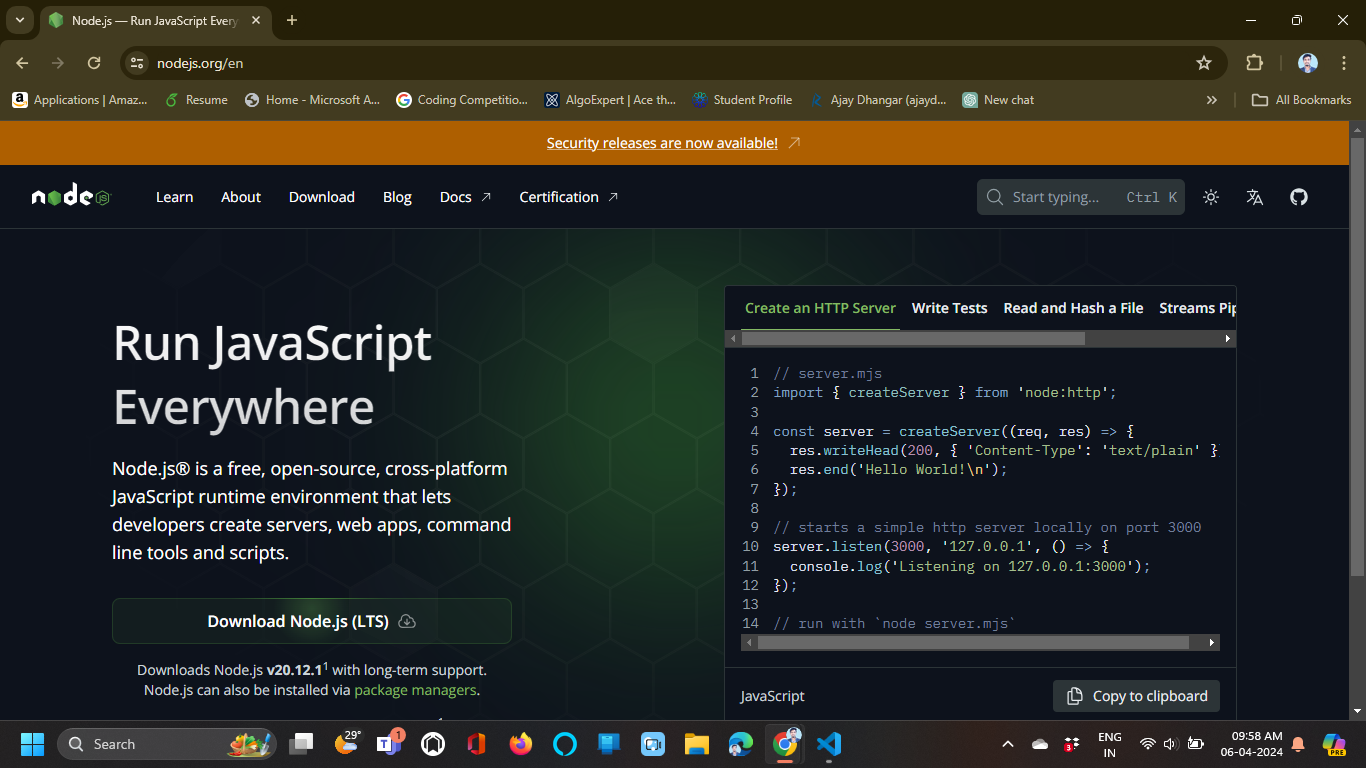The image size is (1366, 768).
Task: Switch to the Streams Pipeline tab
Action: (x=1197, y=308)
